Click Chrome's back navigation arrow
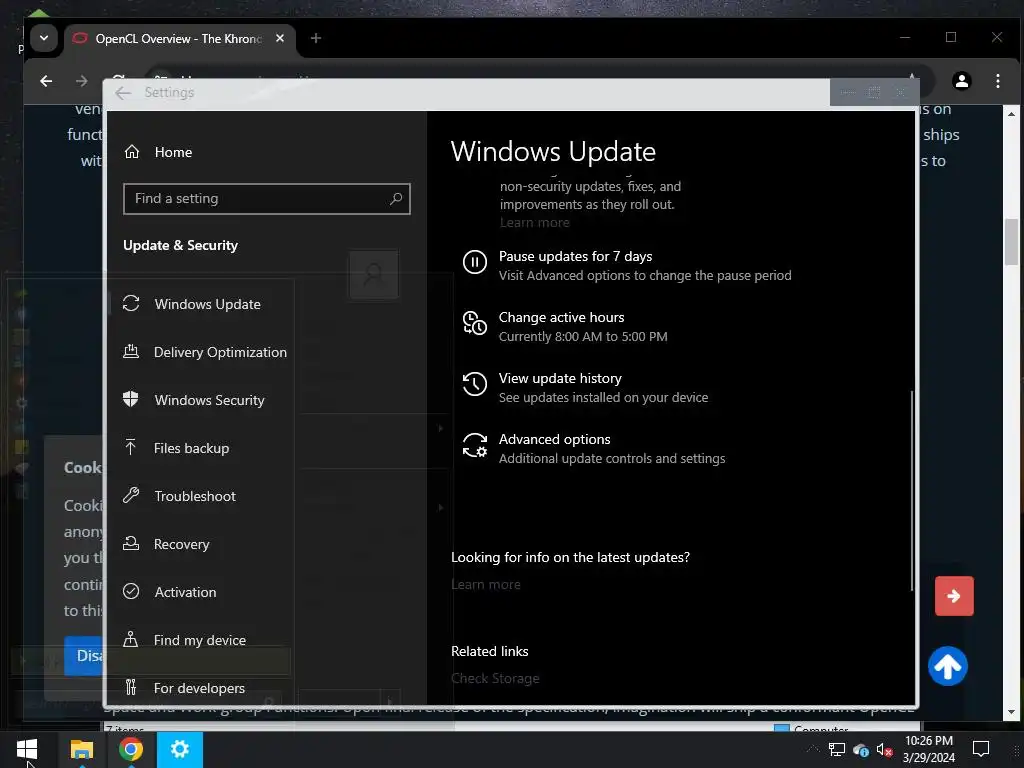 [46, 81]
